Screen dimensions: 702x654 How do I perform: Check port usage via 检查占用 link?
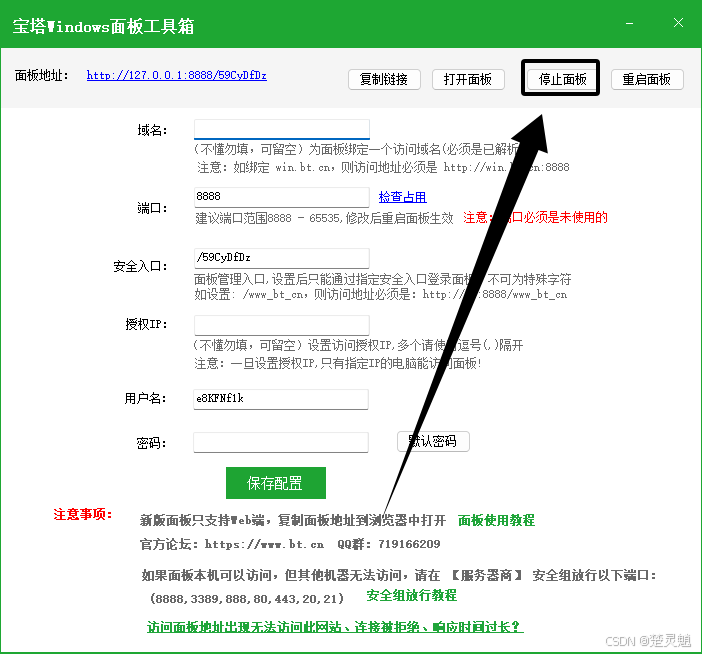point(402,197)
